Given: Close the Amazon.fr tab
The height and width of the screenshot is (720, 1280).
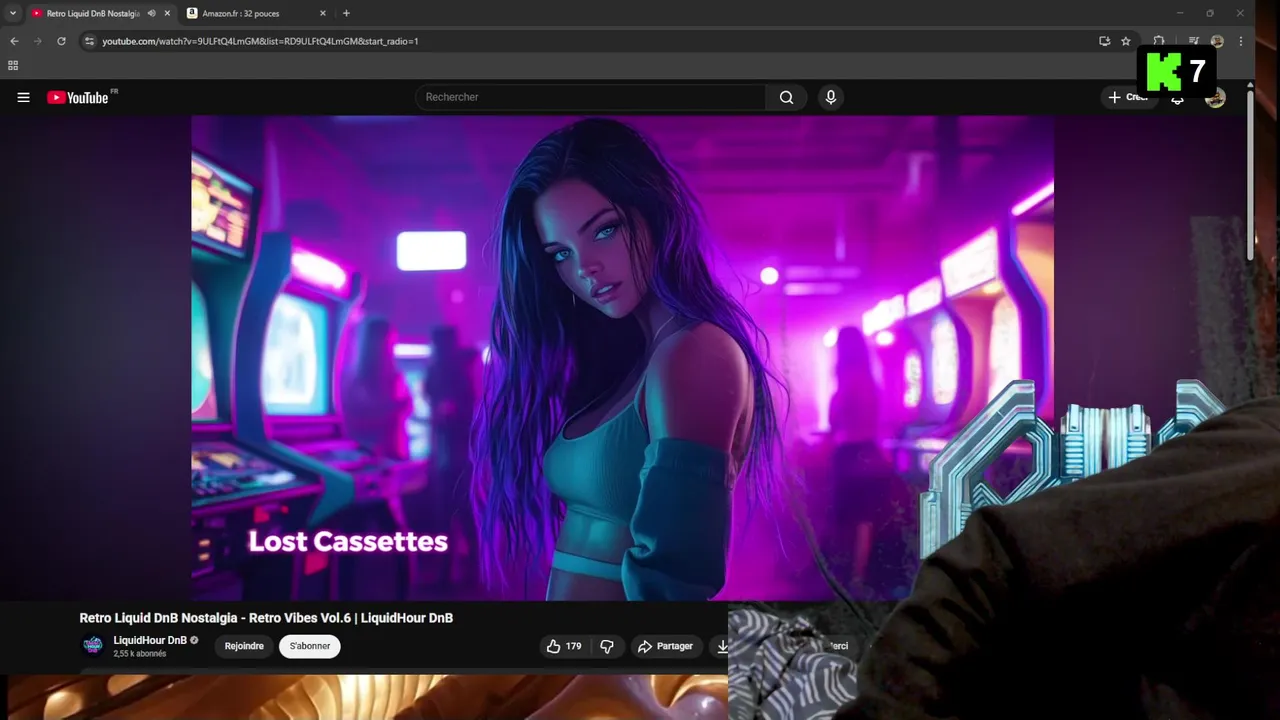Looking at the screenshot, I should coord(323,13).
